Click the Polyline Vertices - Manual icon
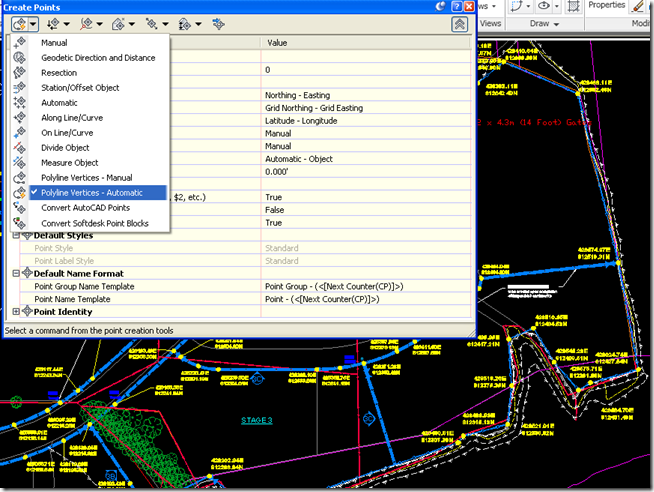Viewport: 654px width, 492px height. click(x=20, y=178)
